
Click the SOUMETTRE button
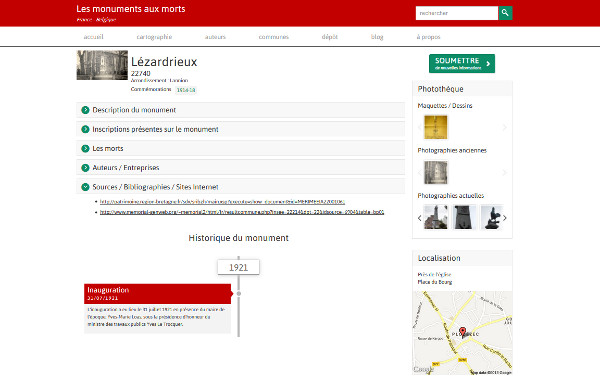pyautogui.click(x=462, y=64)
